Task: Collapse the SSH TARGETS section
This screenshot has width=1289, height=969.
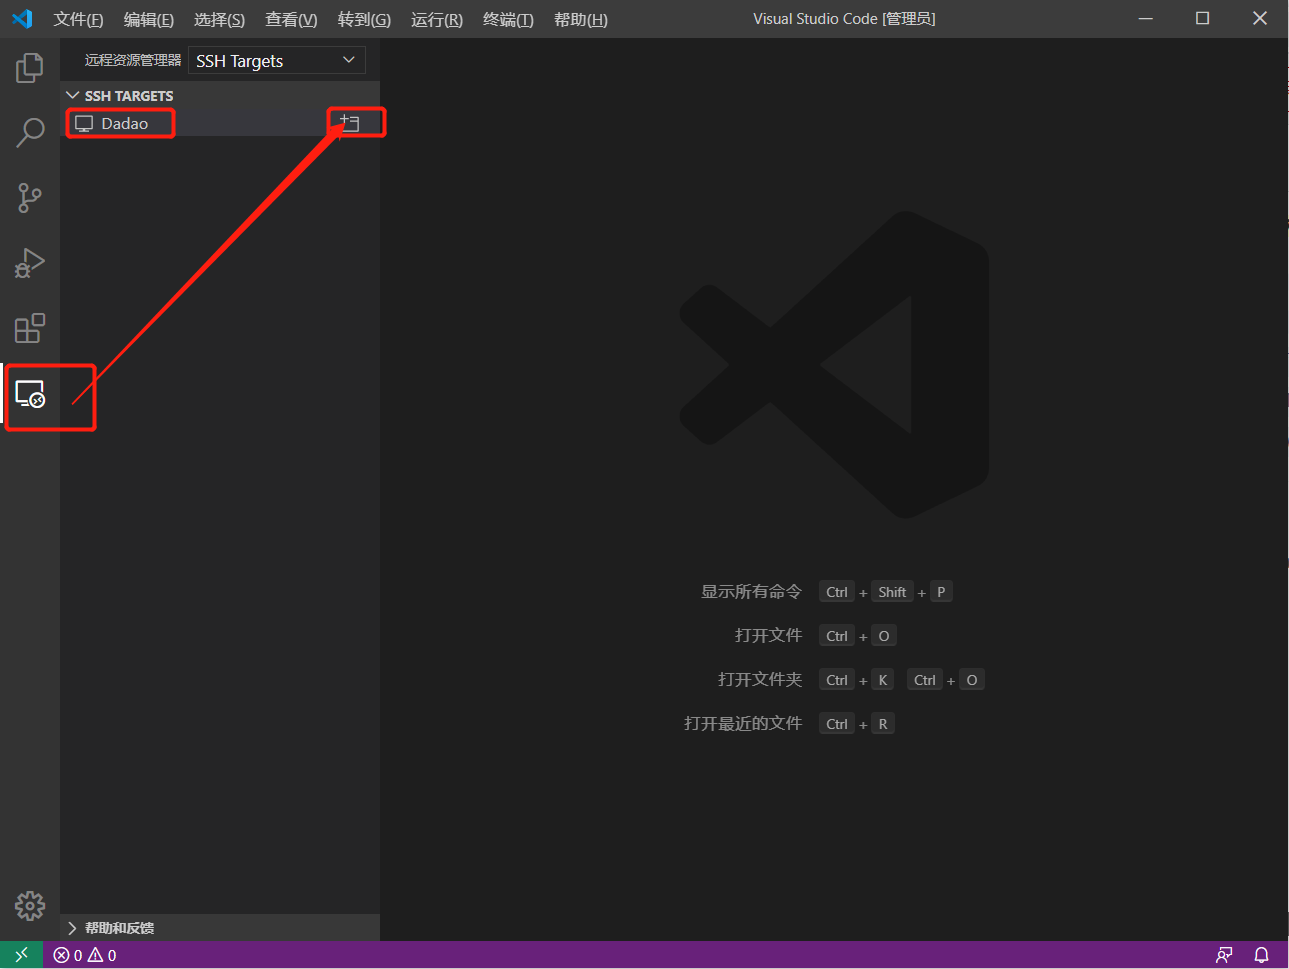Action: click(220, 95)
